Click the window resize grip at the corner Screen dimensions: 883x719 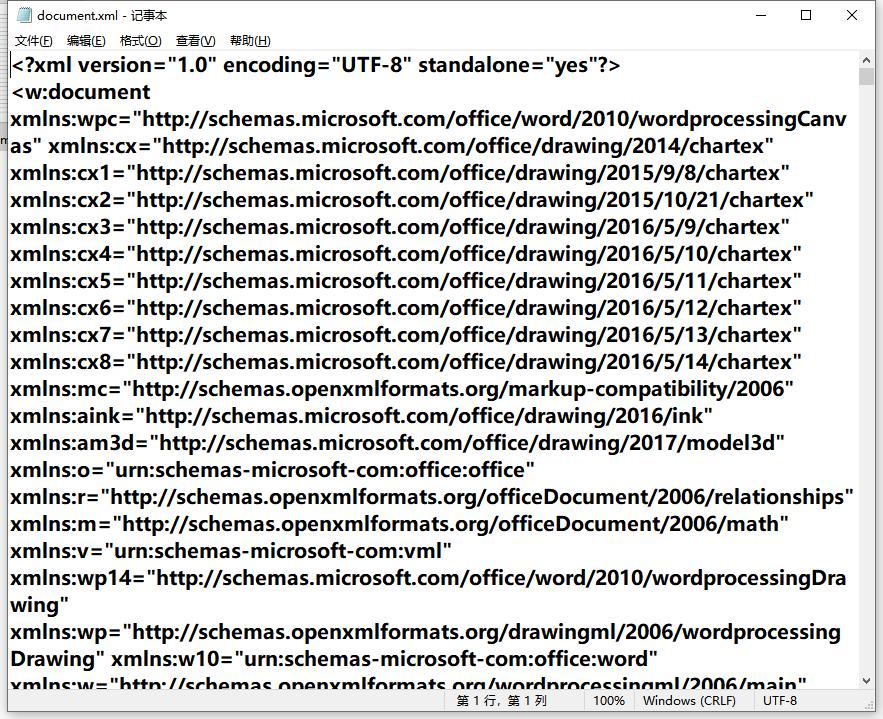point(869,705)
